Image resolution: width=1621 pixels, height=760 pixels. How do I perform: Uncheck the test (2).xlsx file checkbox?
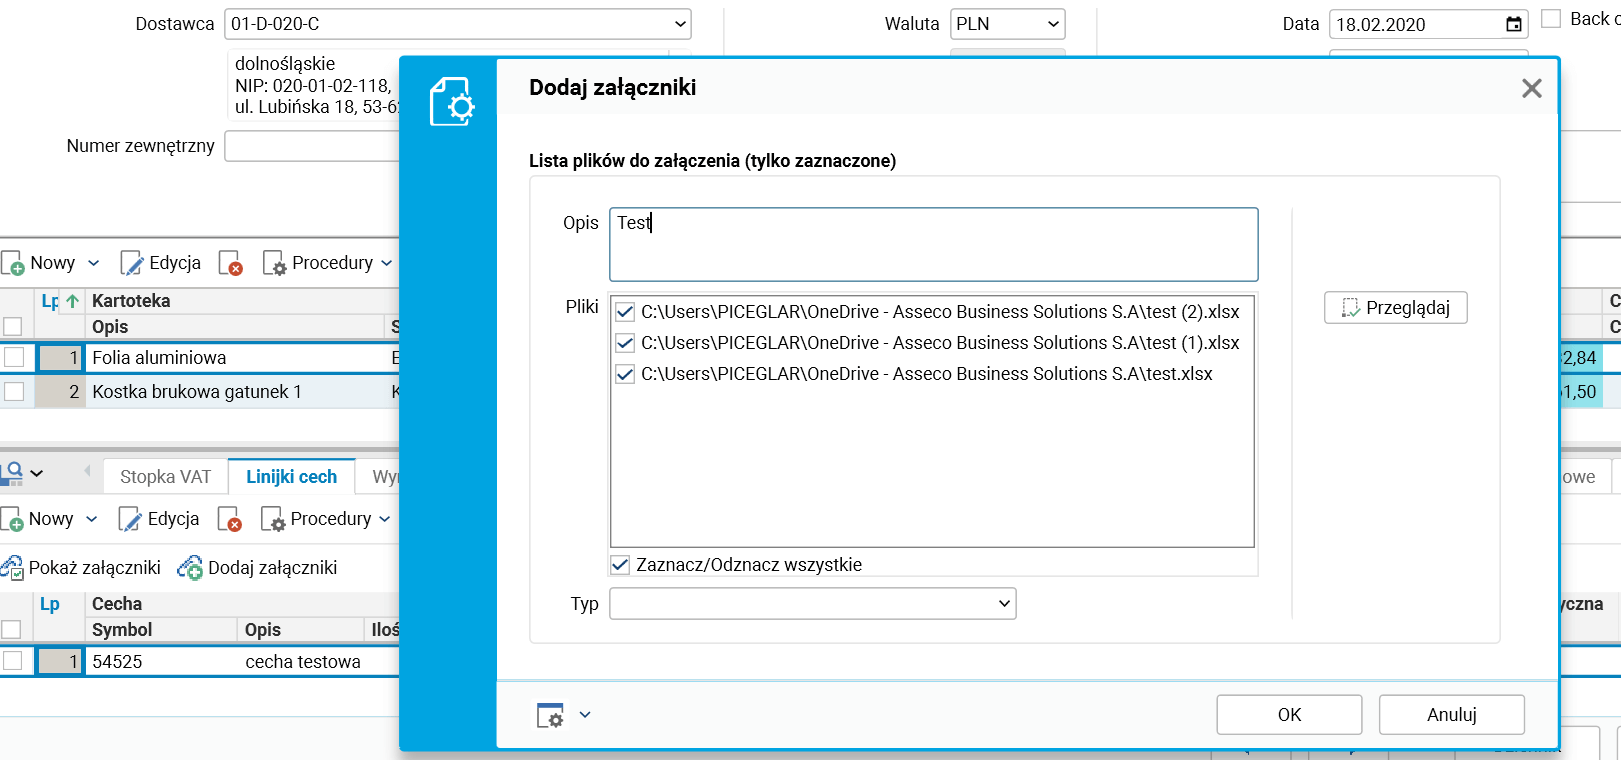[625, 312]
